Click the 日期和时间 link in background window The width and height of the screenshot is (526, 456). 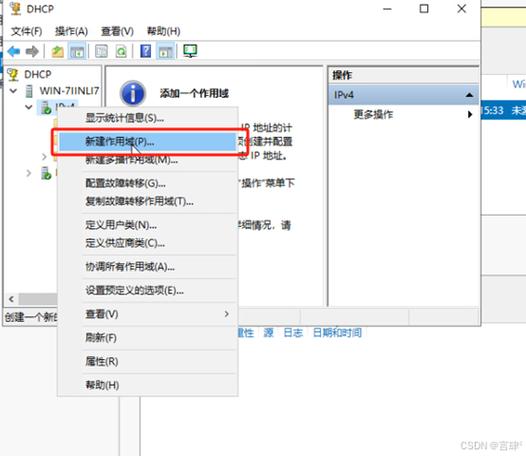337,333
